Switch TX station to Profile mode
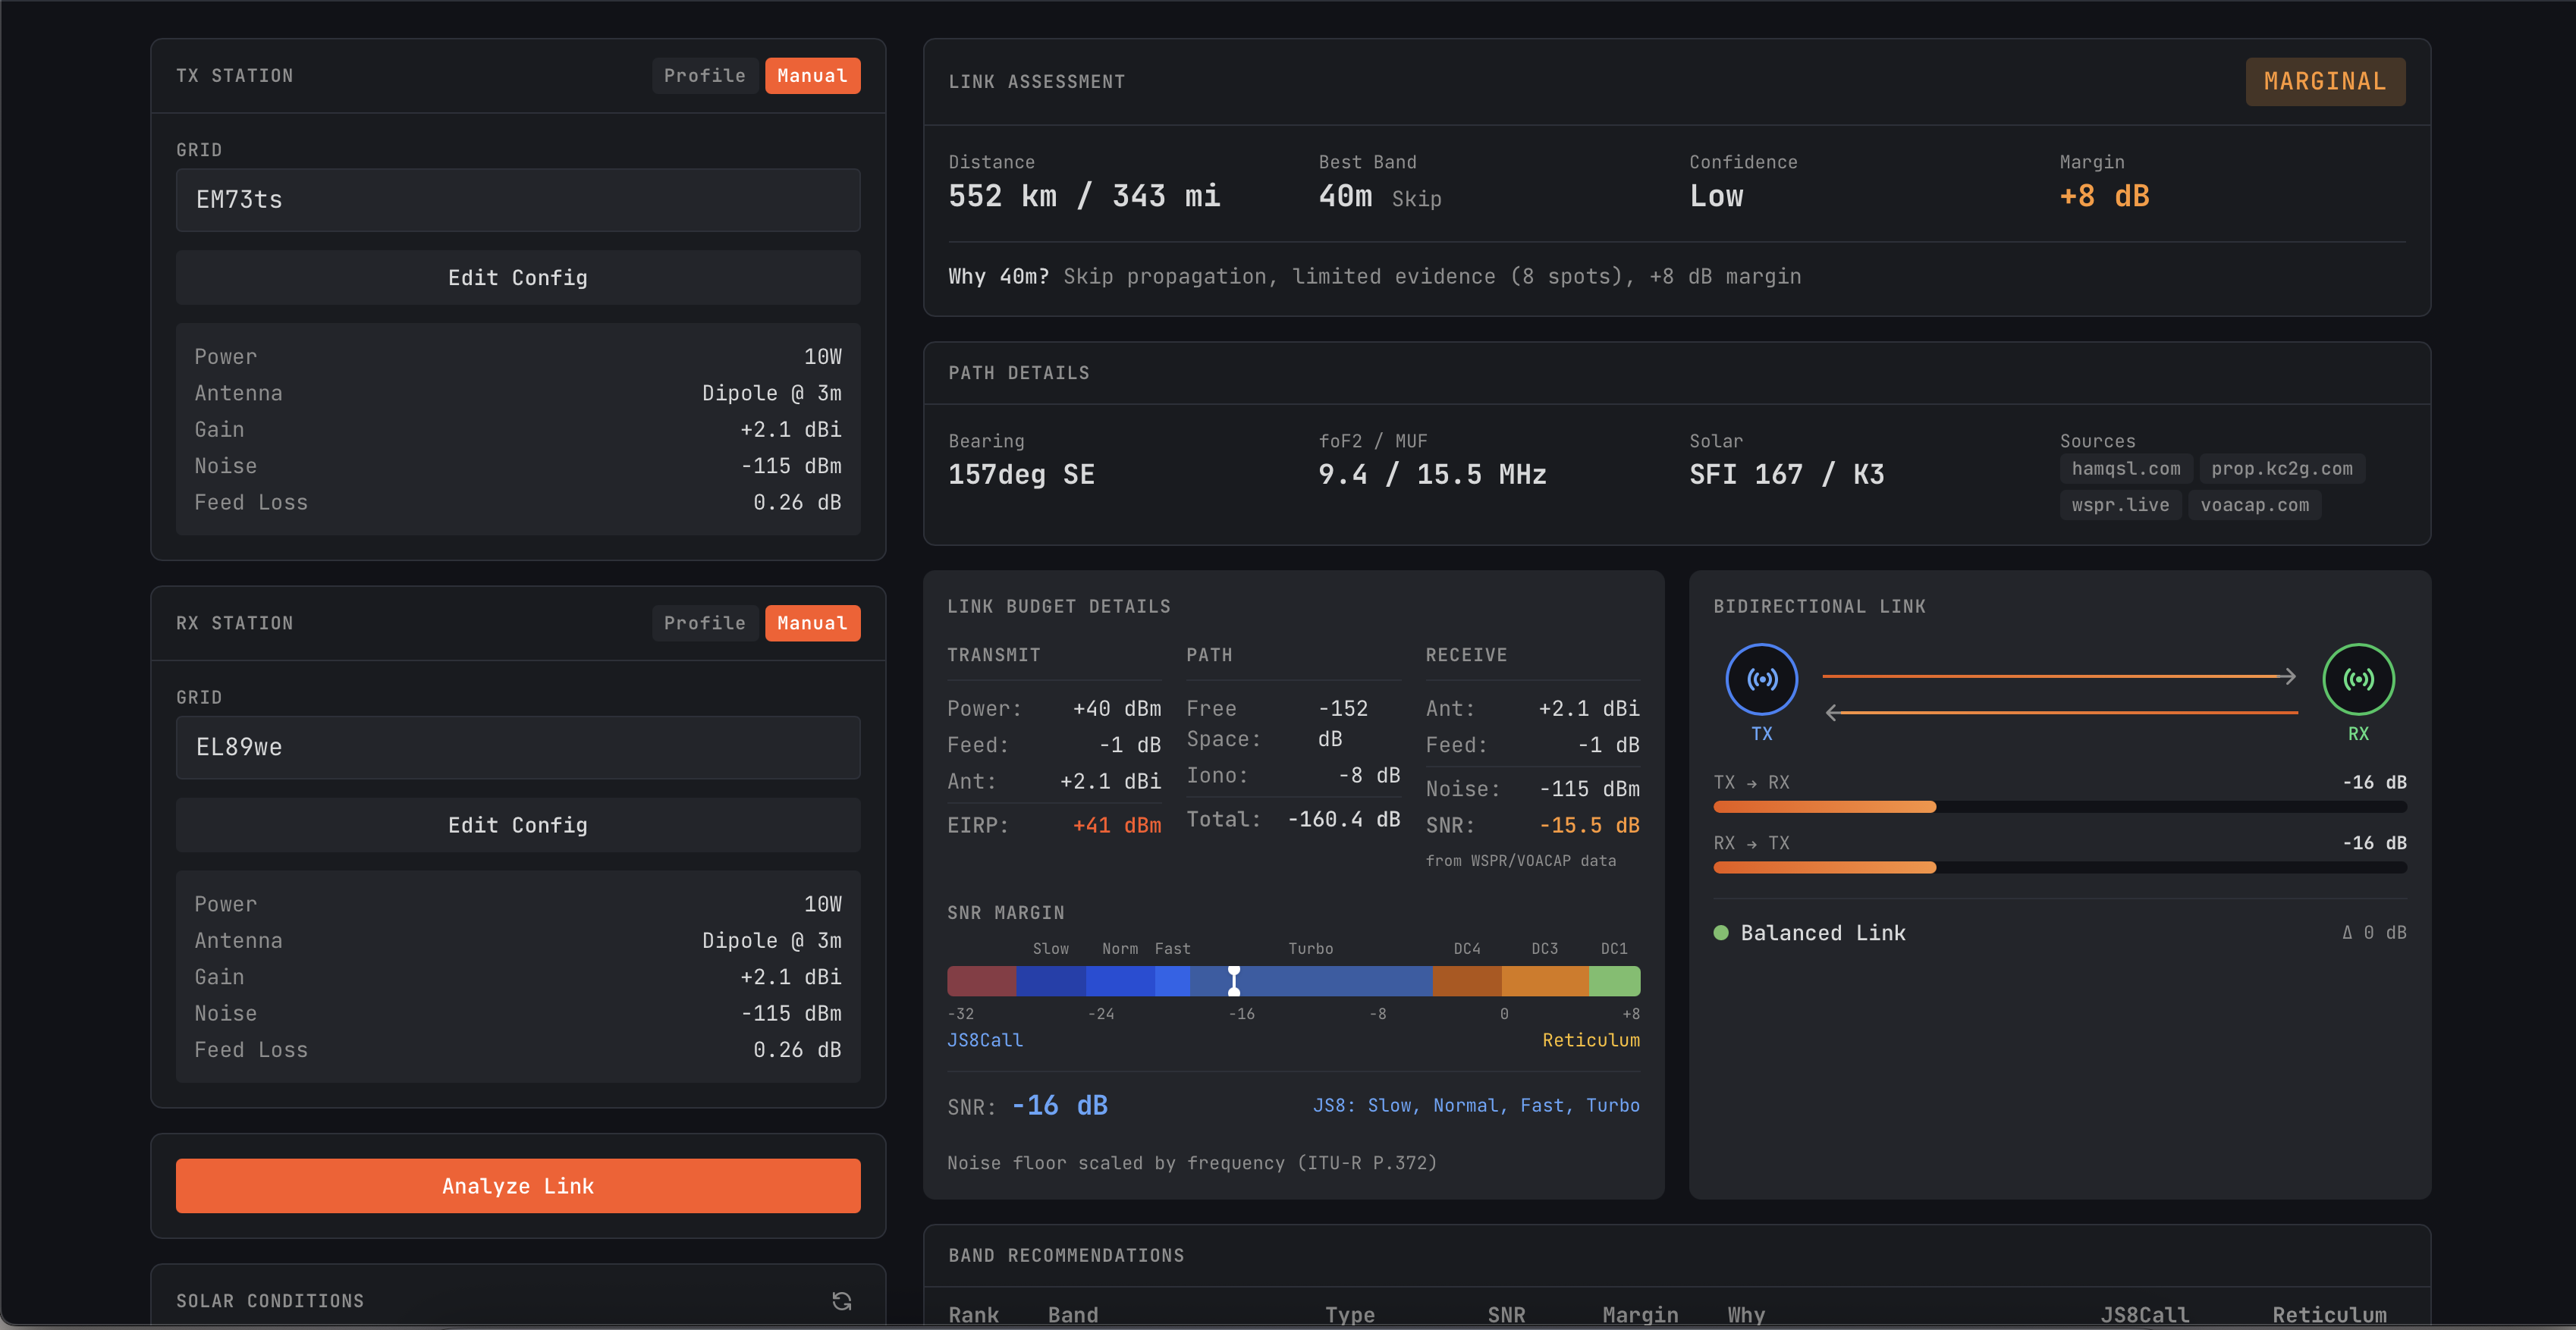This screenshot has height=1330, width=2576. 704,75
